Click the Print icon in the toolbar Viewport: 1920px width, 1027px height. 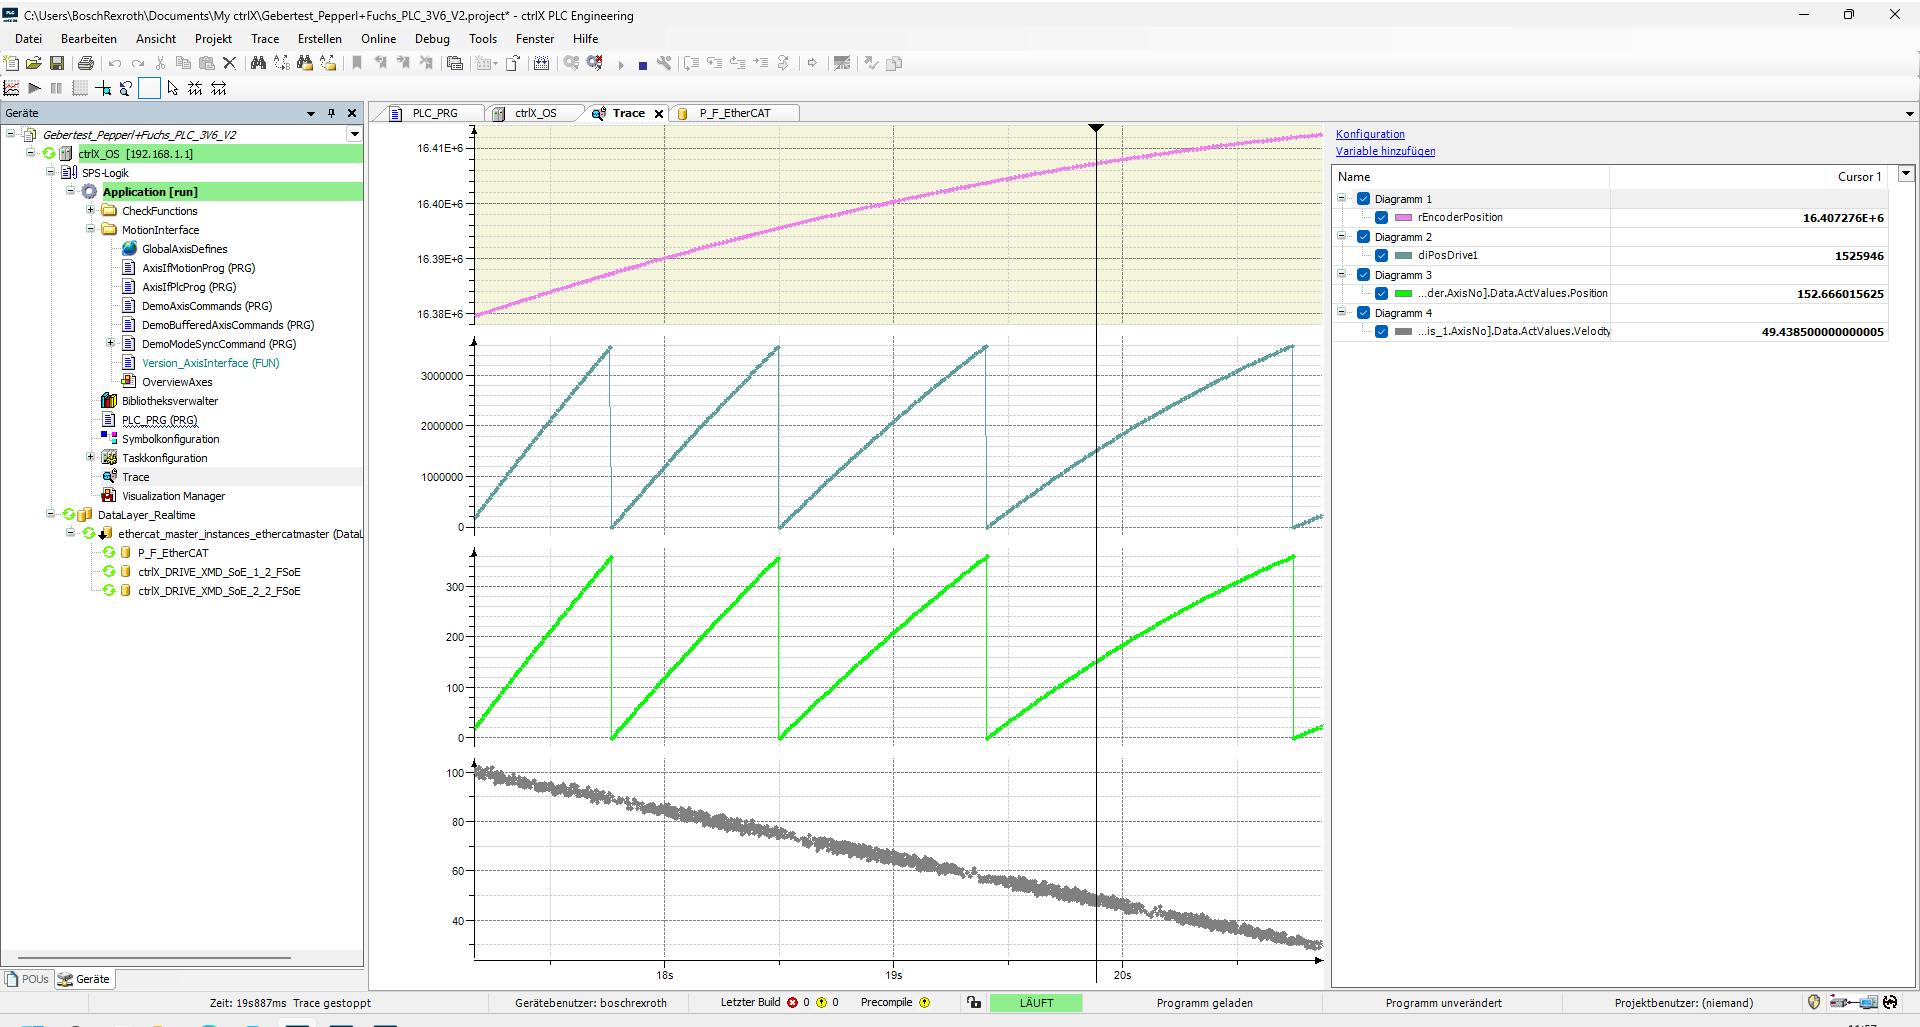(86, 63)
